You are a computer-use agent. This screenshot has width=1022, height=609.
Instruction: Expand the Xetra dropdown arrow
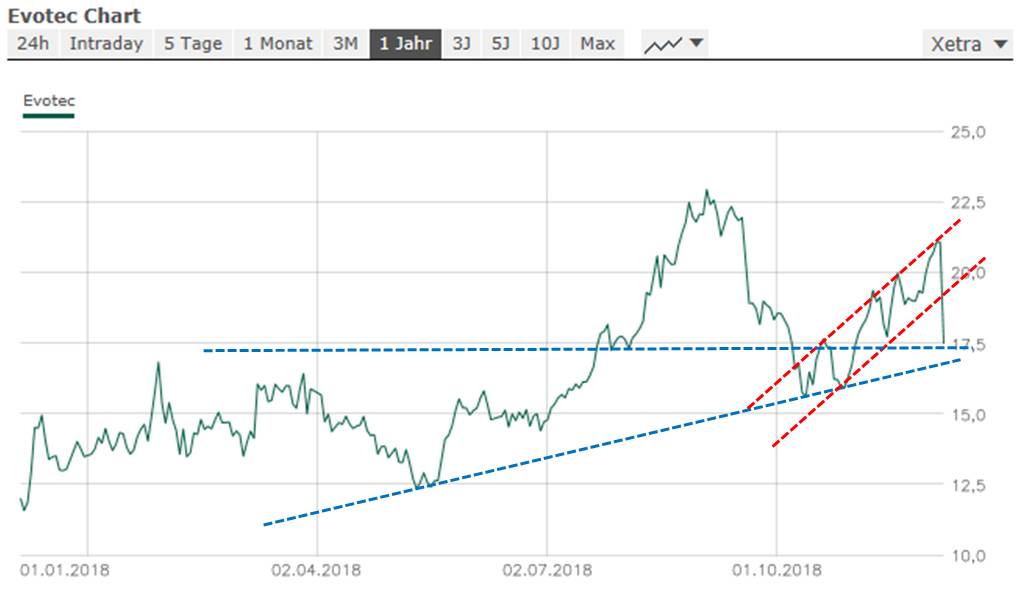click(x=998, y=43)
